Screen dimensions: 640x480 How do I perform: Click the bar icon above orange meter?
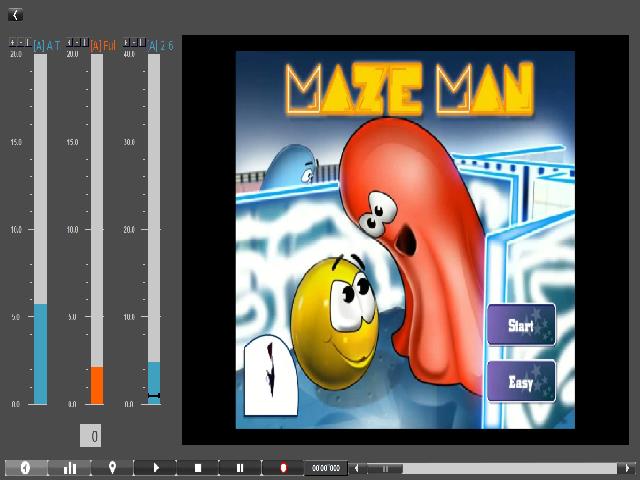[85, 42]
